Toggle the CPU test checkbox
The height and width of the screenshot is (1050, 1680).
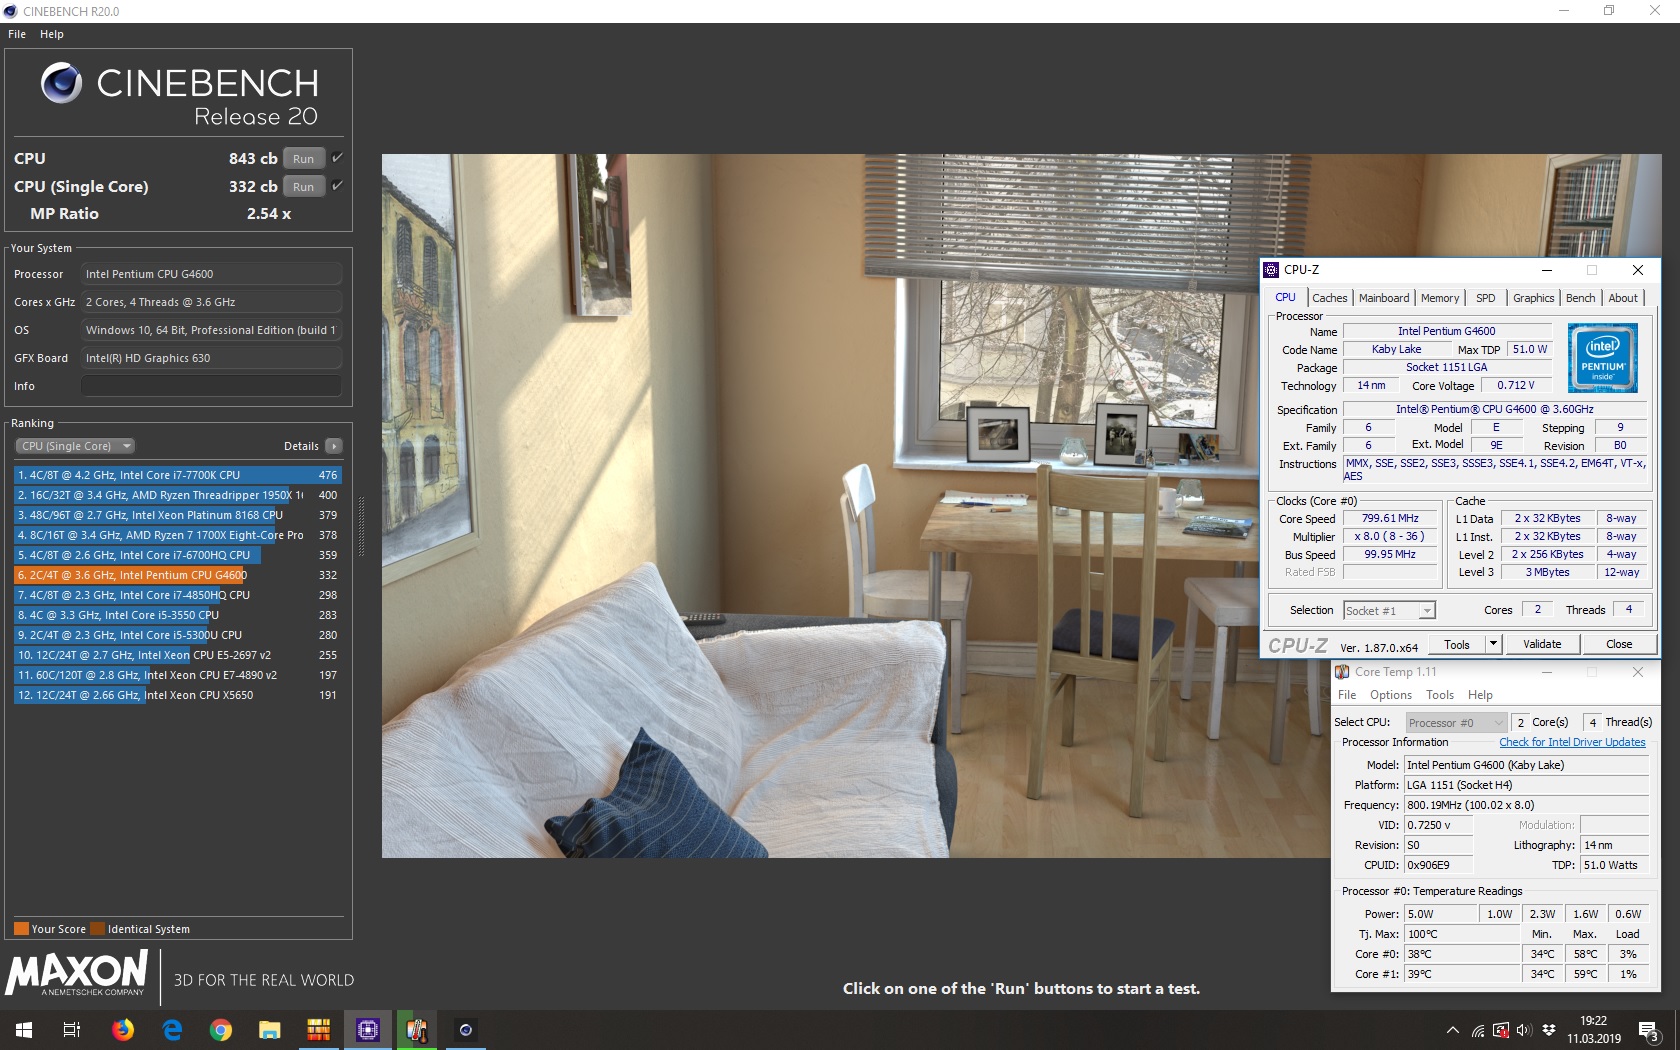pyautogui.click(x=337, y=158)
